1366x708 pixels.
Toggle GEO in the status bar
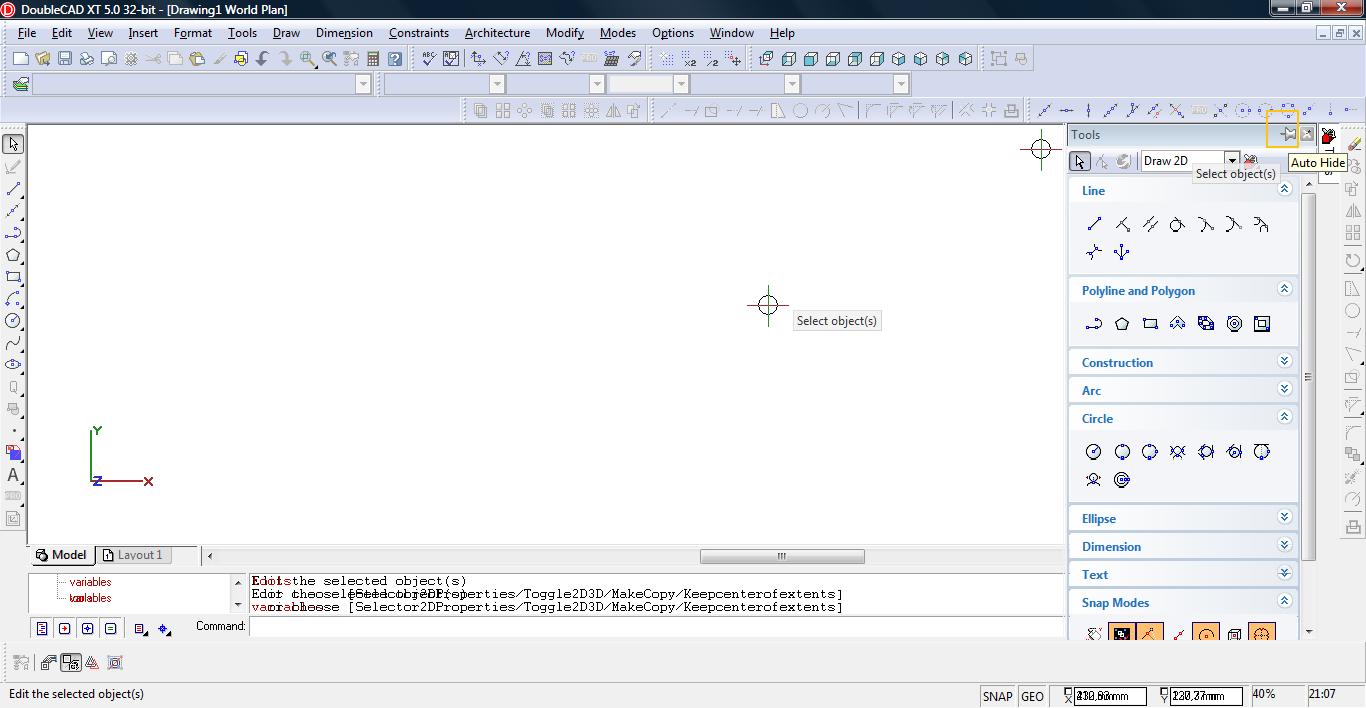(x=1032, y=696)
